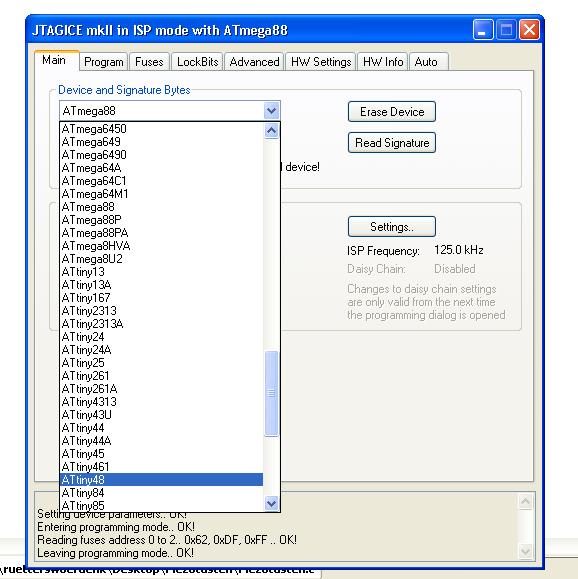Select ATmega88PA in the list
Viewport: 578px width, 579px height.
coord(161,233)
